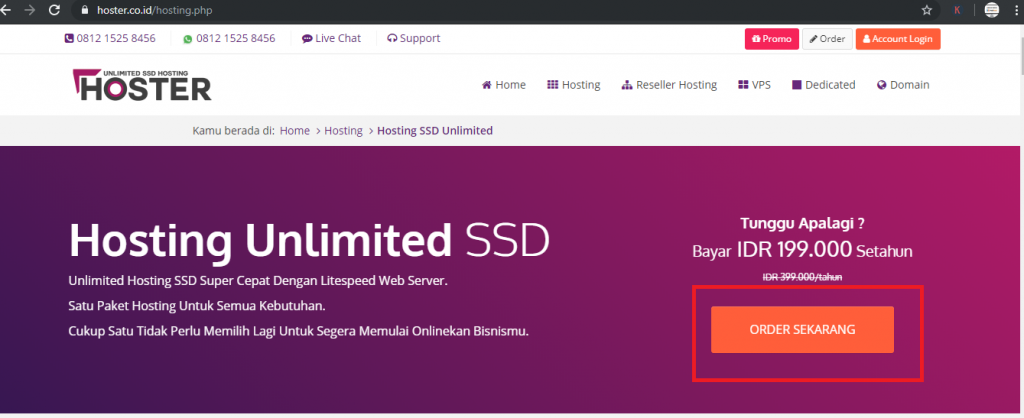
Task: Open the Account Login button
Action: pyautogui.click(x=898, y=39)
